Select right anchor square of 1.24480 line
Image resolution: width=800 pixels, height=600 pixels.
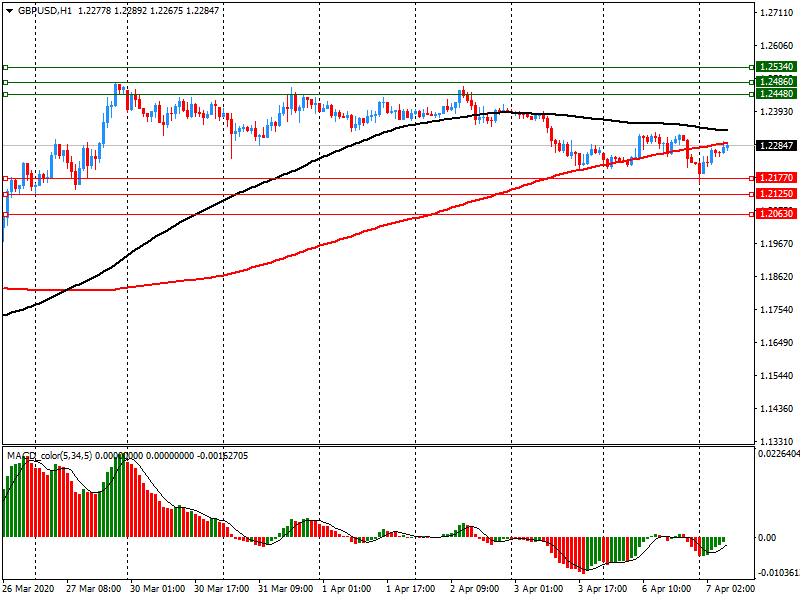click(x=752, y=94)
